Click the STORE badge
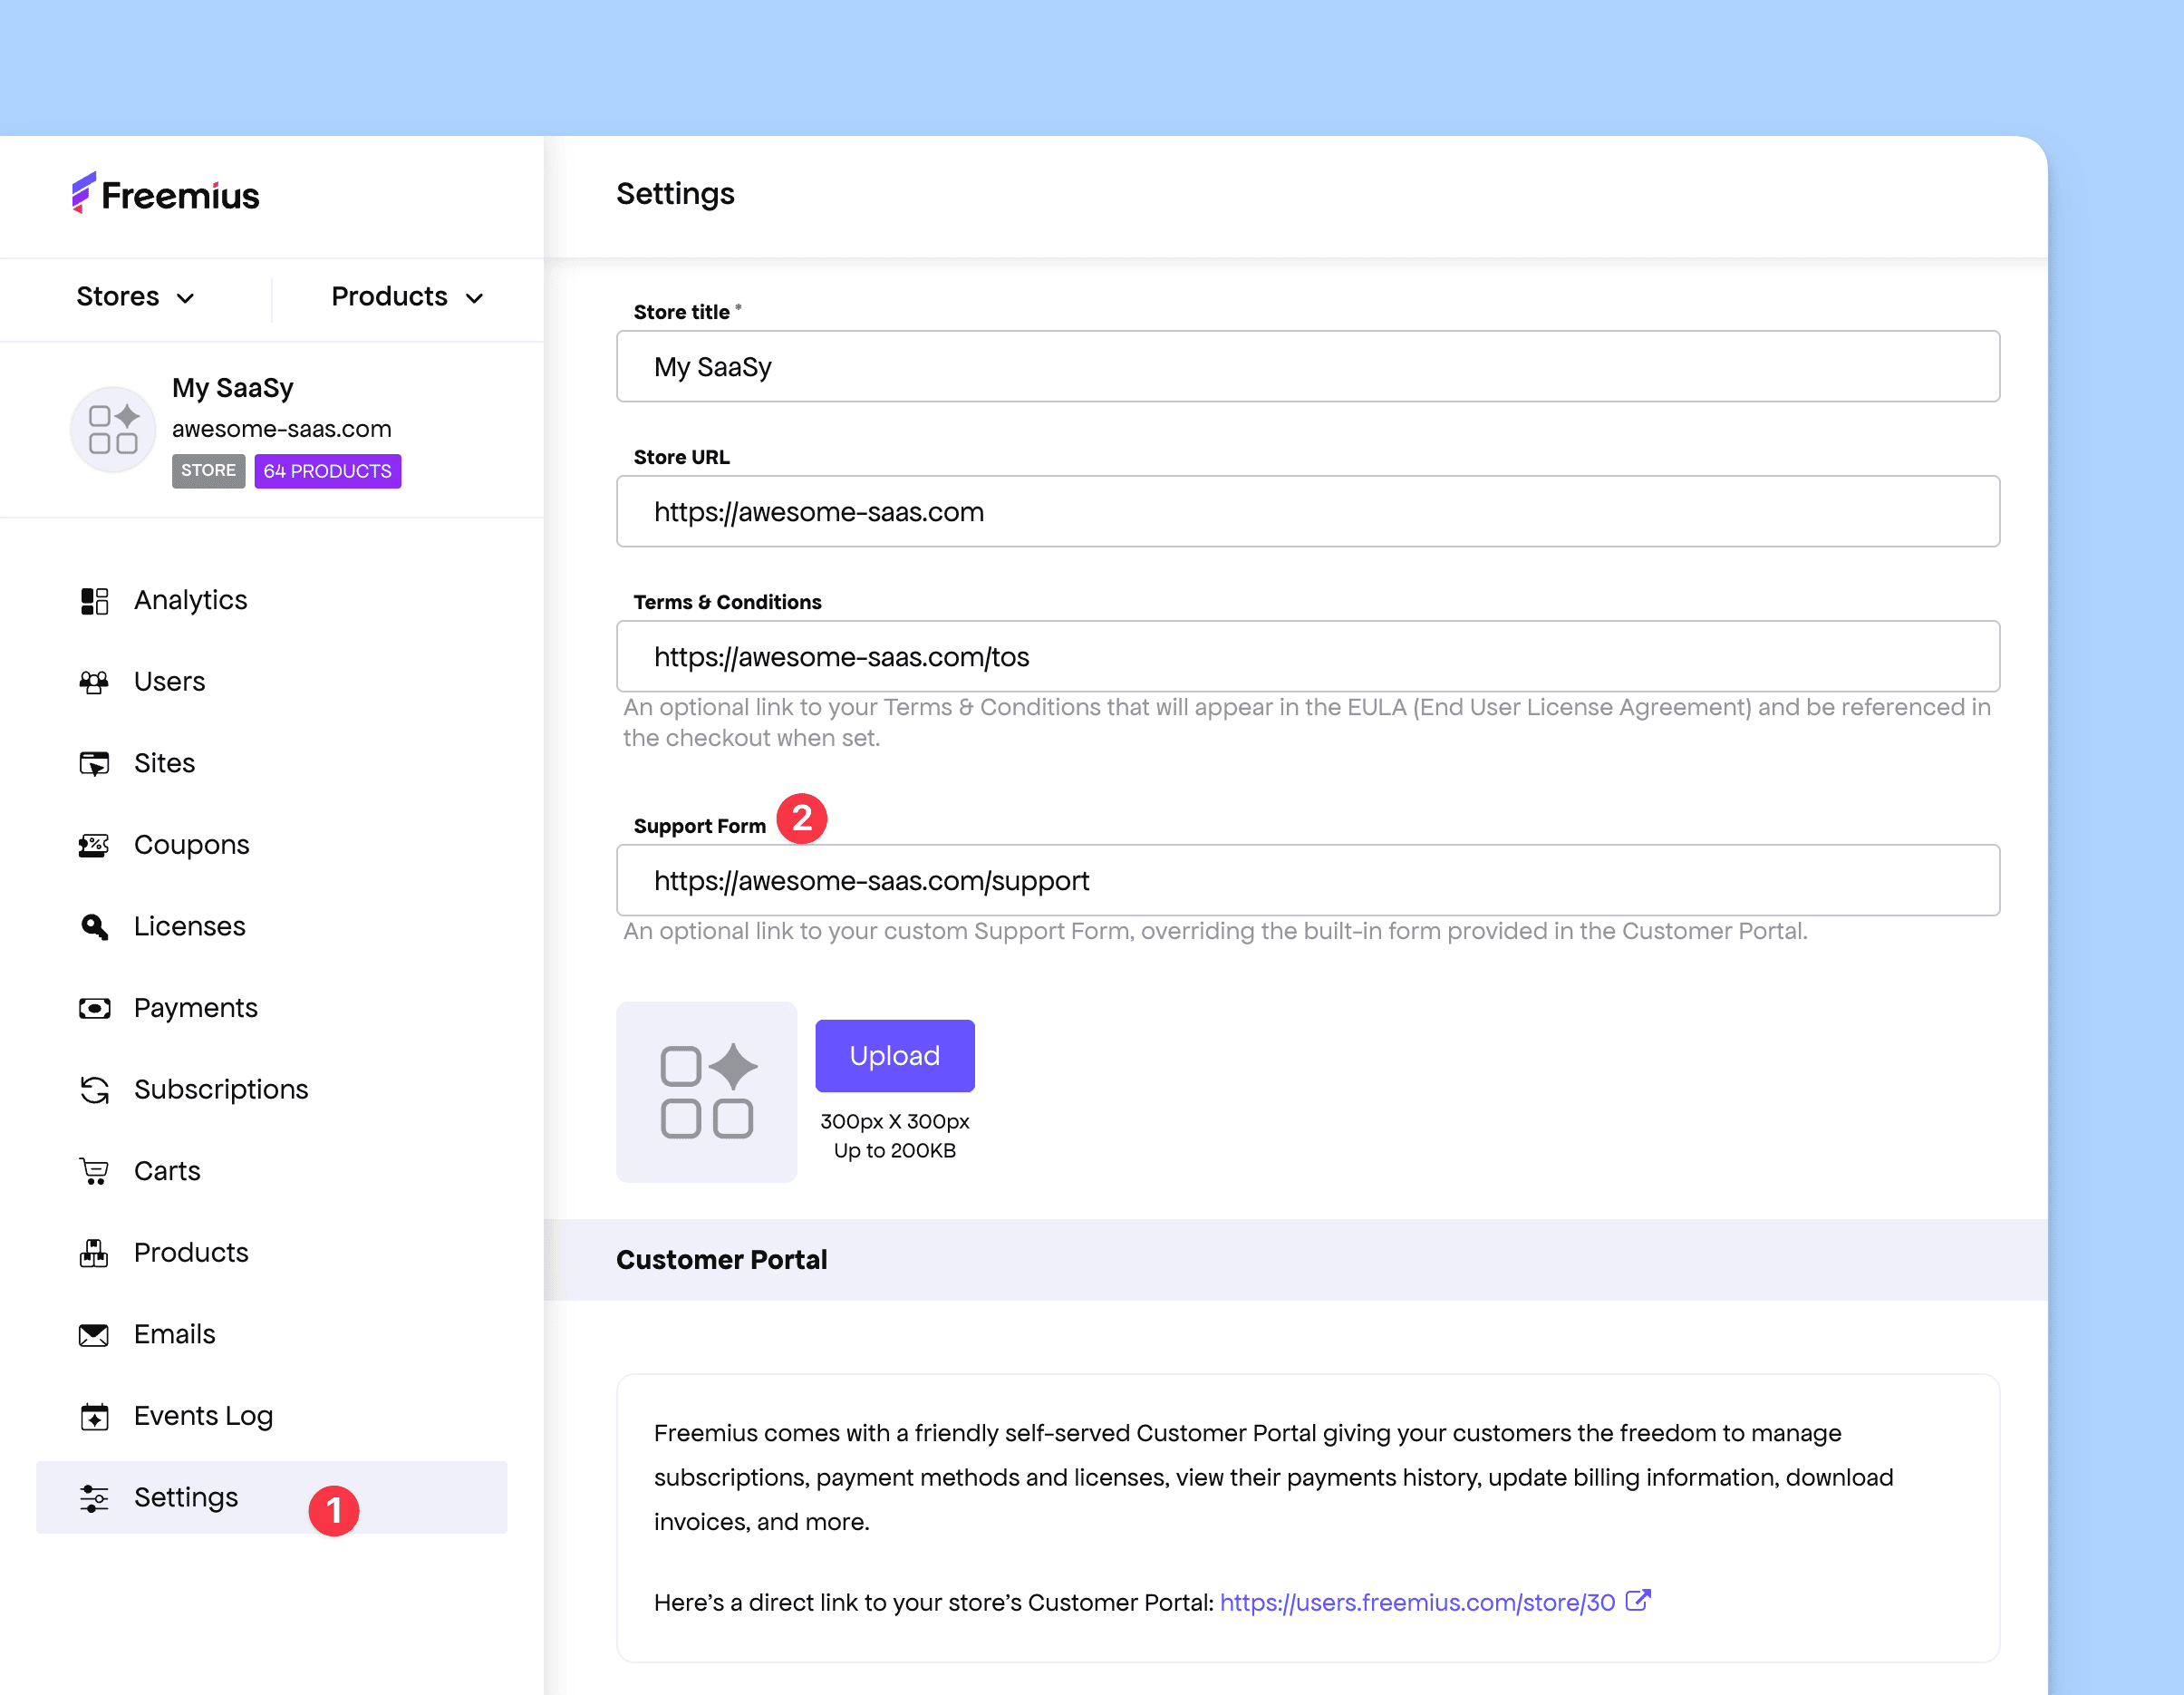 click(208, 471)
